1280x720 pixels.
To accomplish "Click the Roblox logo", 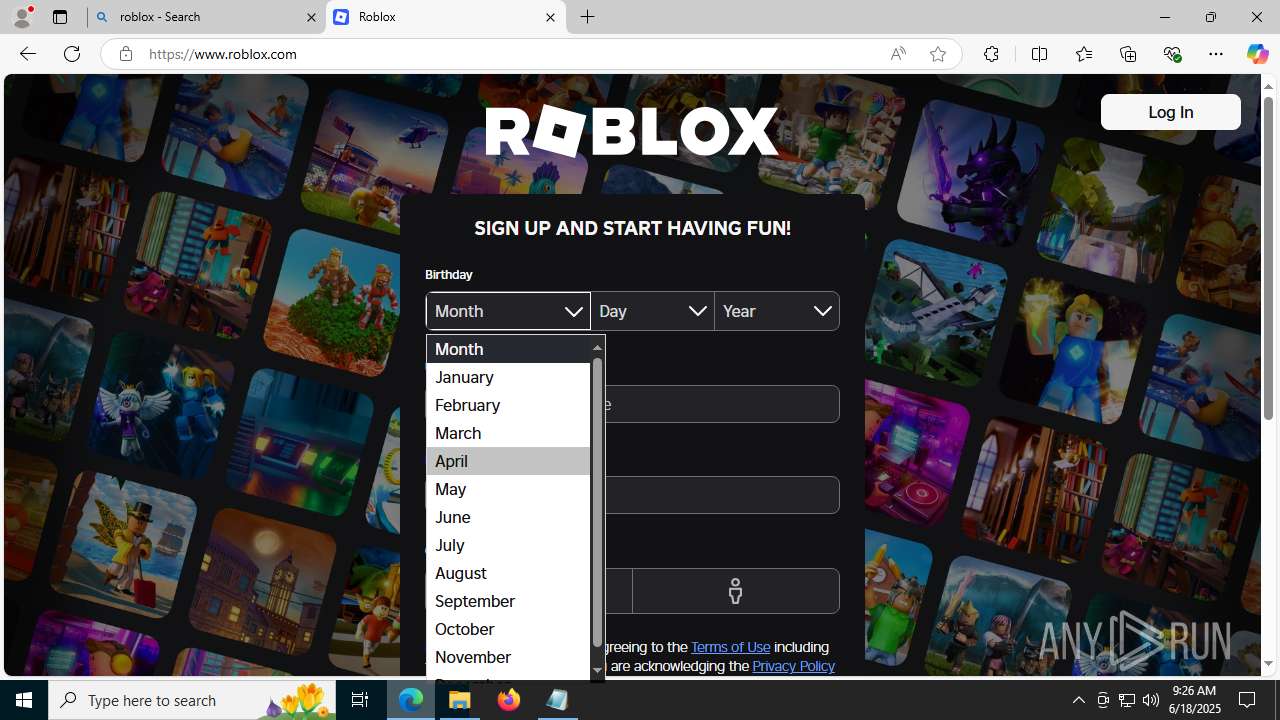I will pos(632,131).
